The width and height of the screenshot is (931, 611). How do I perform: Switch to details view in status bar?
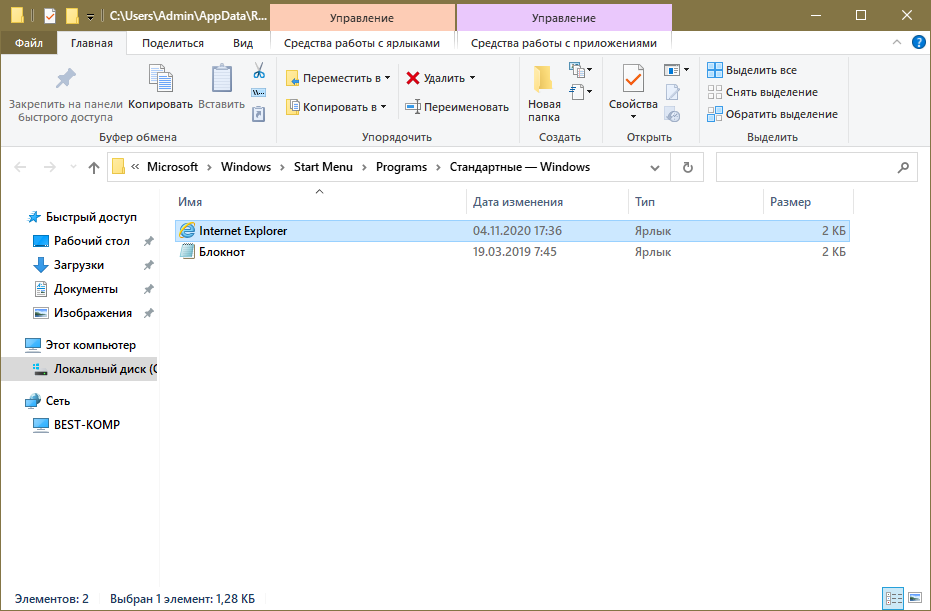893,598
